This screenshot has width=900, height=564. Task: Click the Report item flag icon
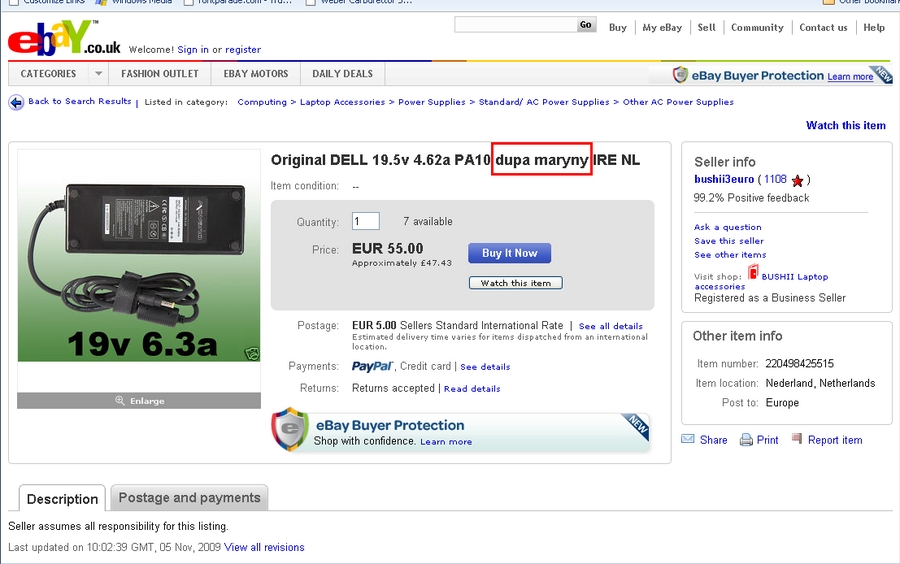(x=797, y=439)
